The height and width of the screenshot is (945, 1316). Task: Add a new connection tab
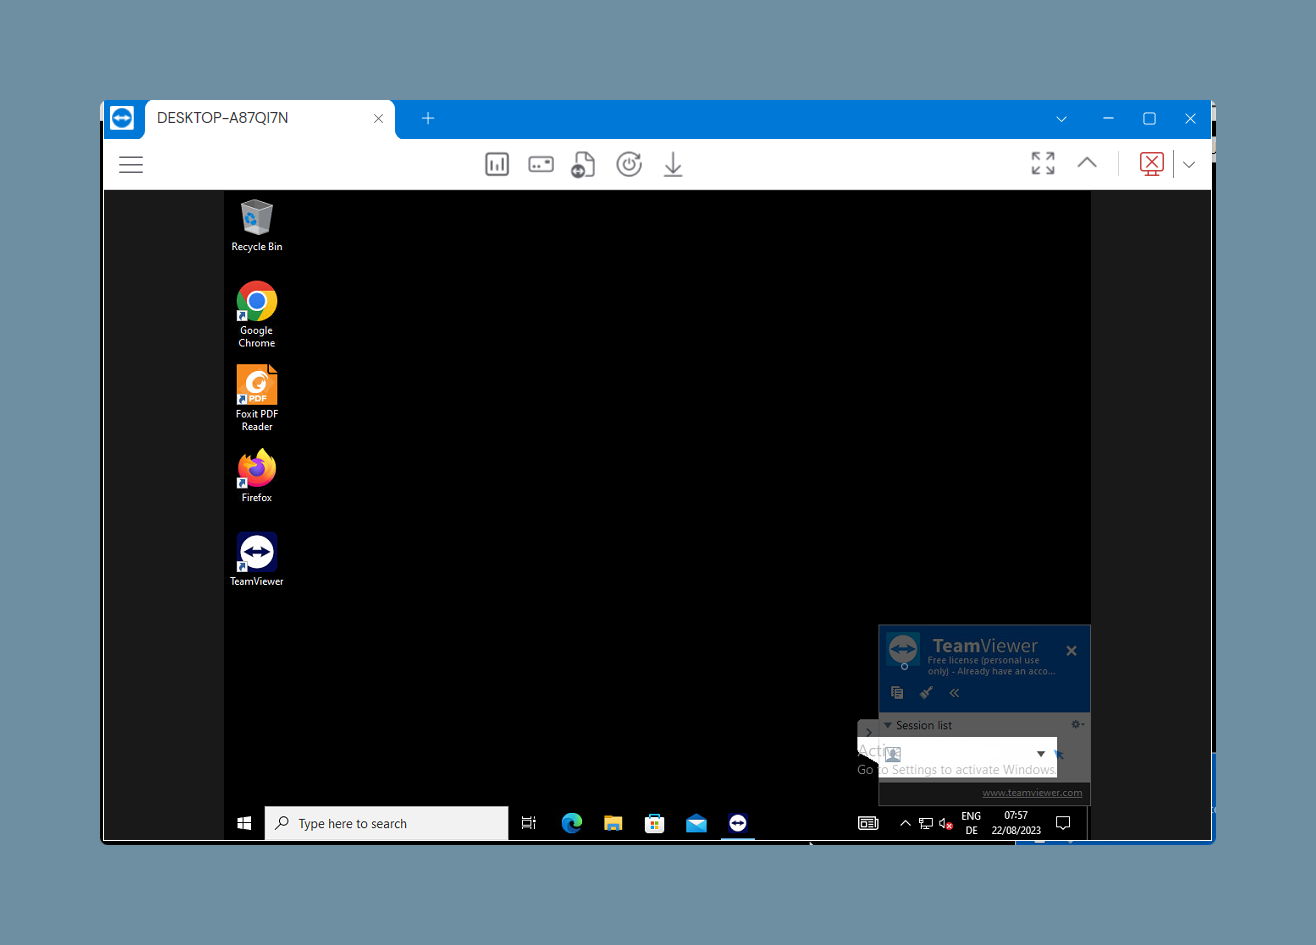click(x=428, y=118)
